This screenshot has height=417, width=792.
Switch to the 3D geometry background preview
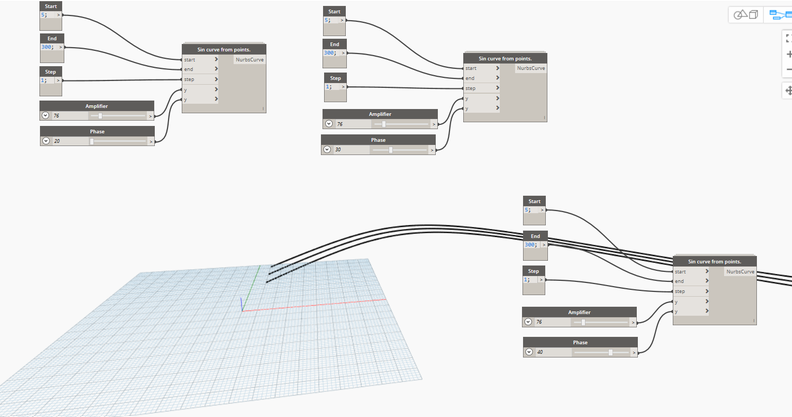746,15
